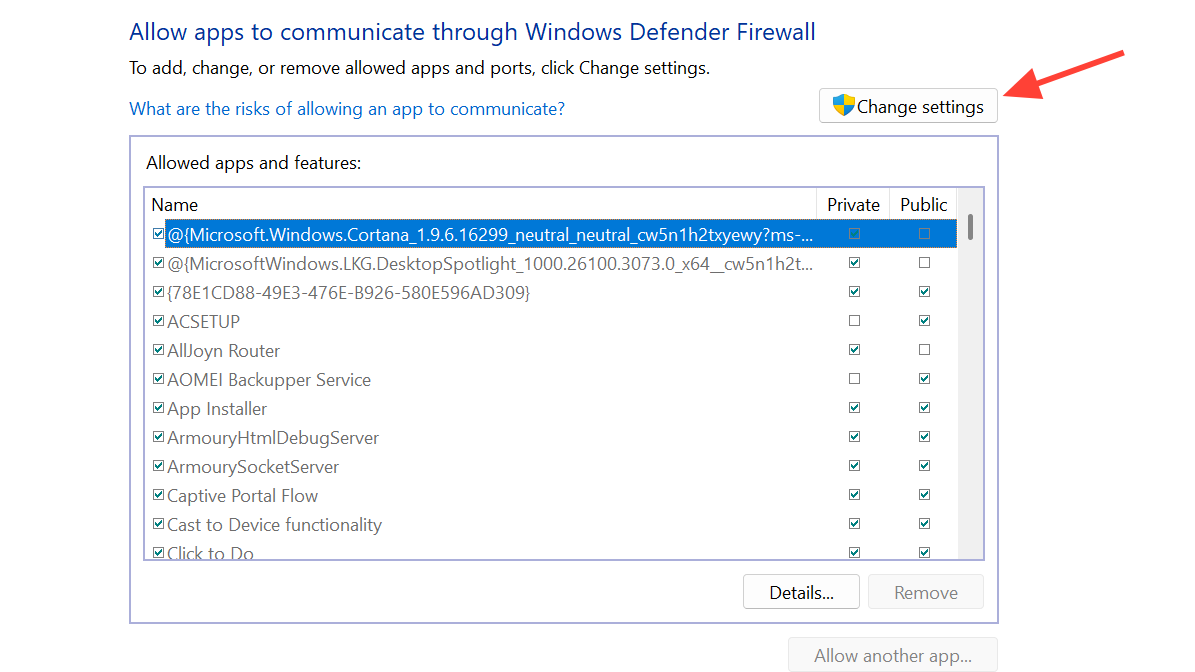This screenshot has height=672, width=1195.
Task: Uncheck ArmourySocketServer Private checkbox
Action: [854, 466]
